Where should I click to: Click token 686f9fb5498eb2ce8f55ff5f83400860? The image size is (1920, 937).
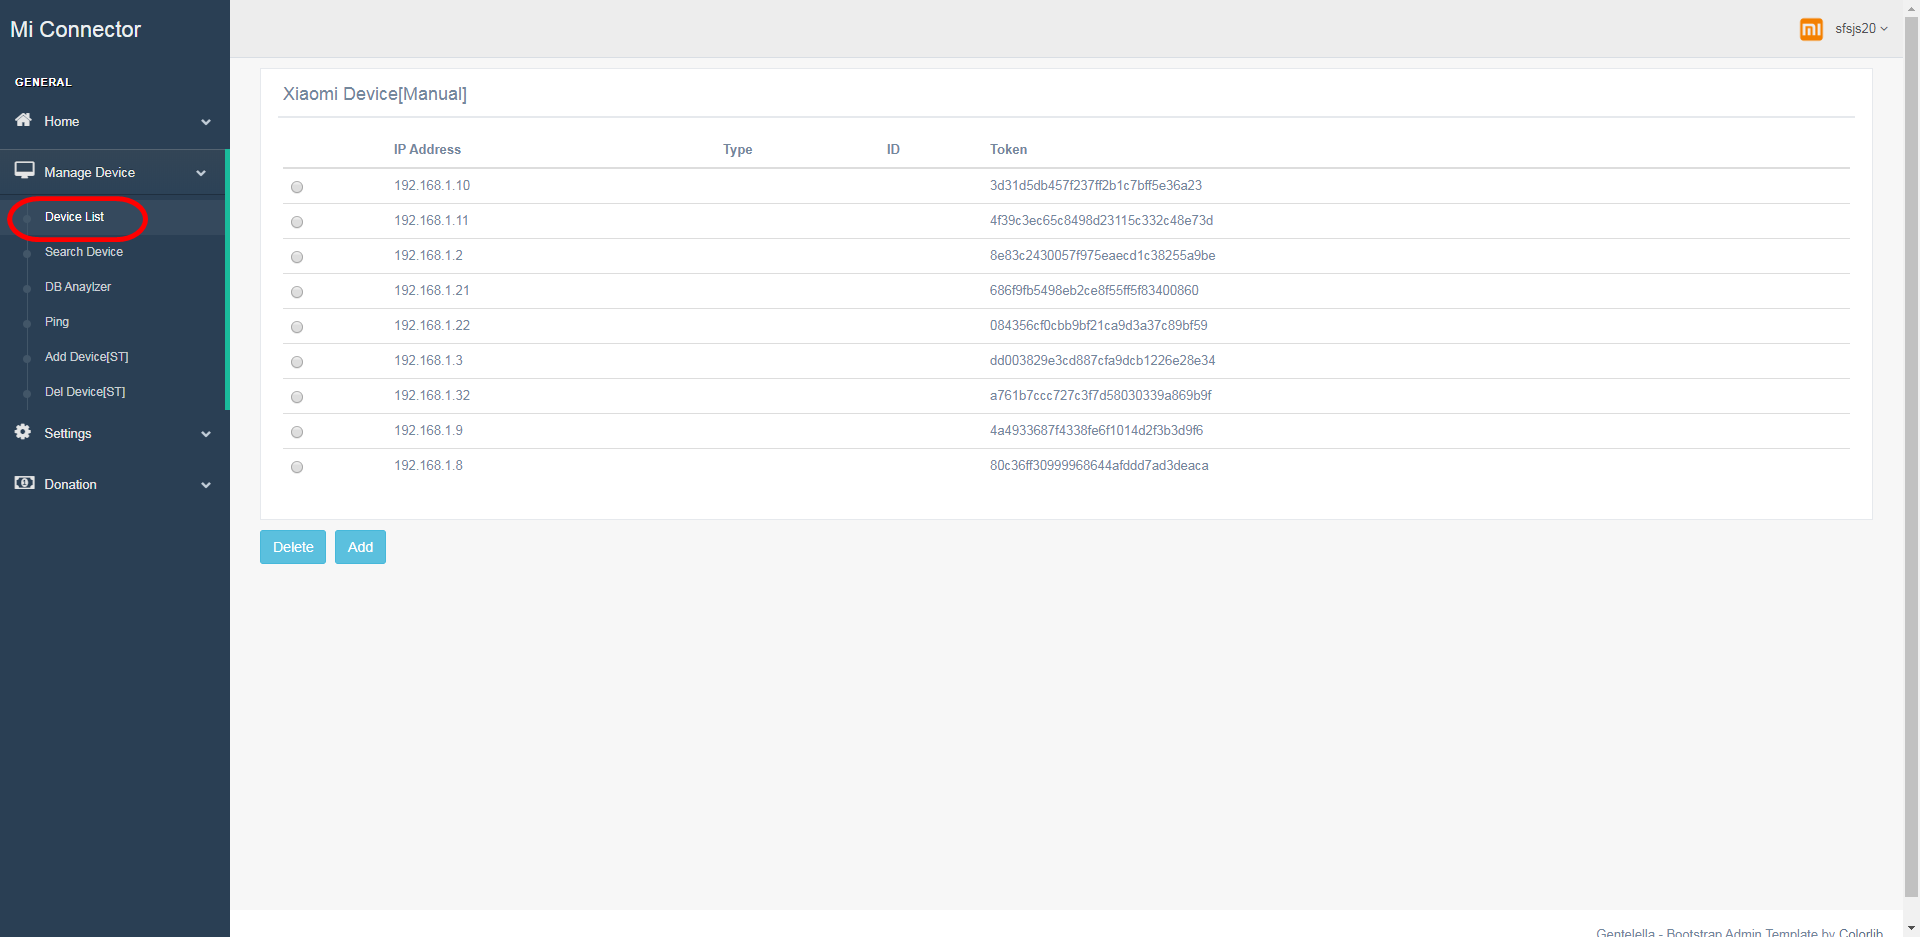pos(1094,290)
